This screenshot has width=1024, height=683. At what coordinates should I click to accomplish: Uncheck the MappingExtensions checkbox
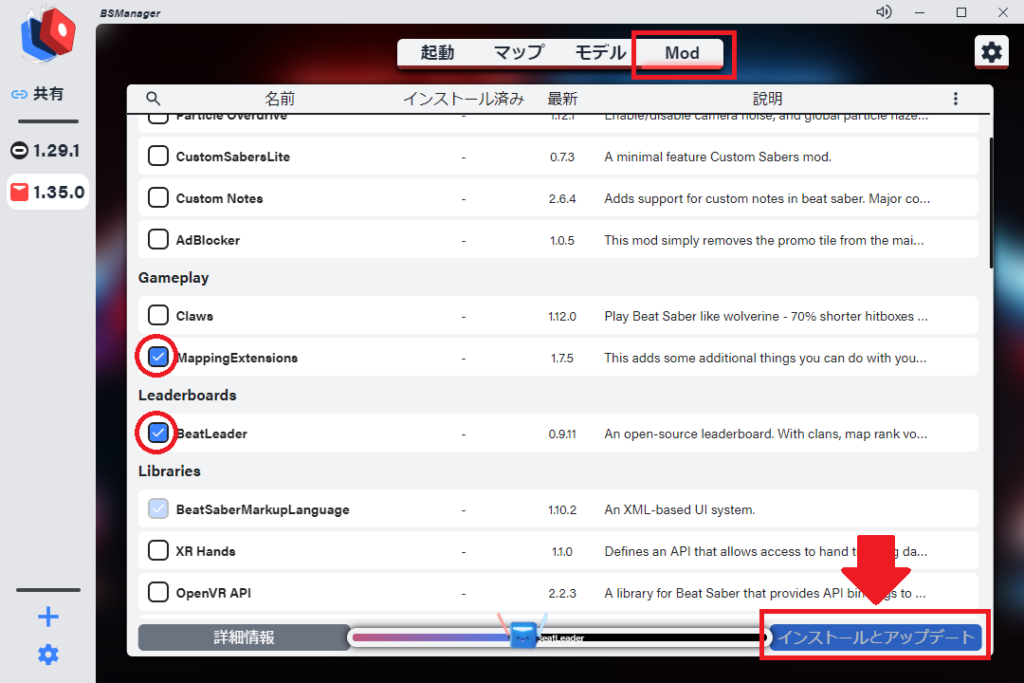[x=158, y=357]
